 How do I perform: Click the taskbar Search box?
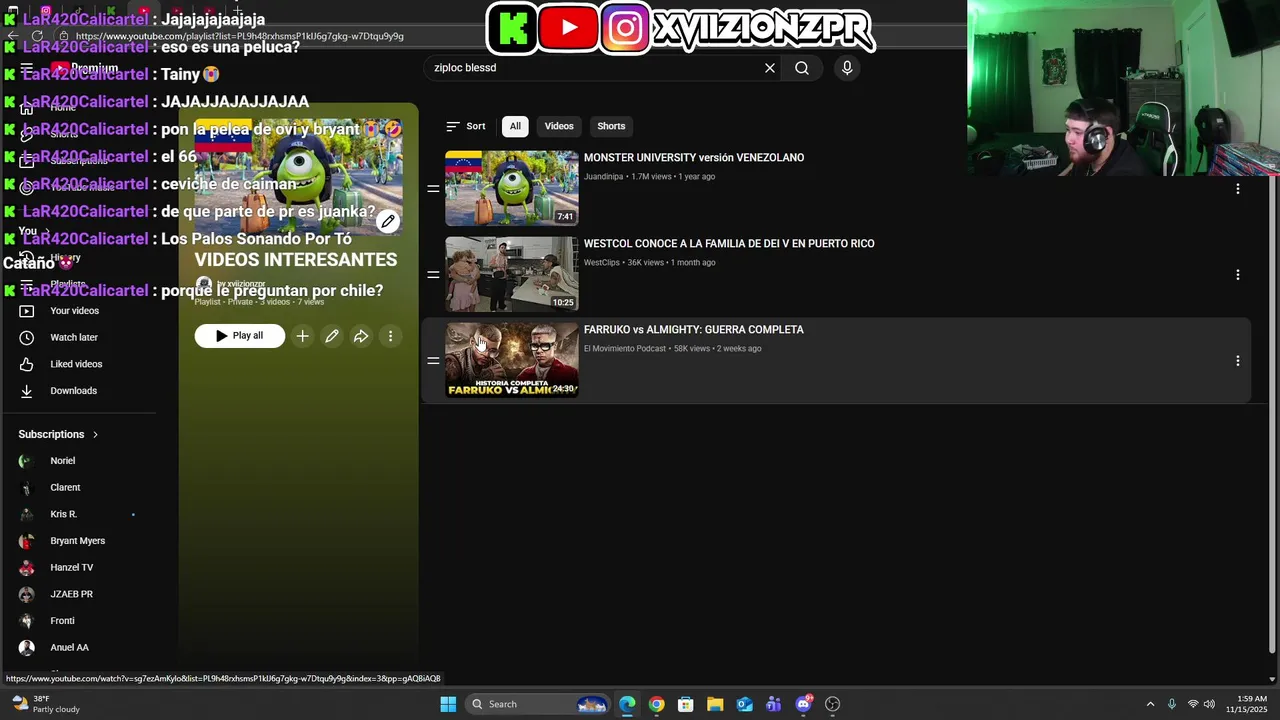[x=538, y=704]
